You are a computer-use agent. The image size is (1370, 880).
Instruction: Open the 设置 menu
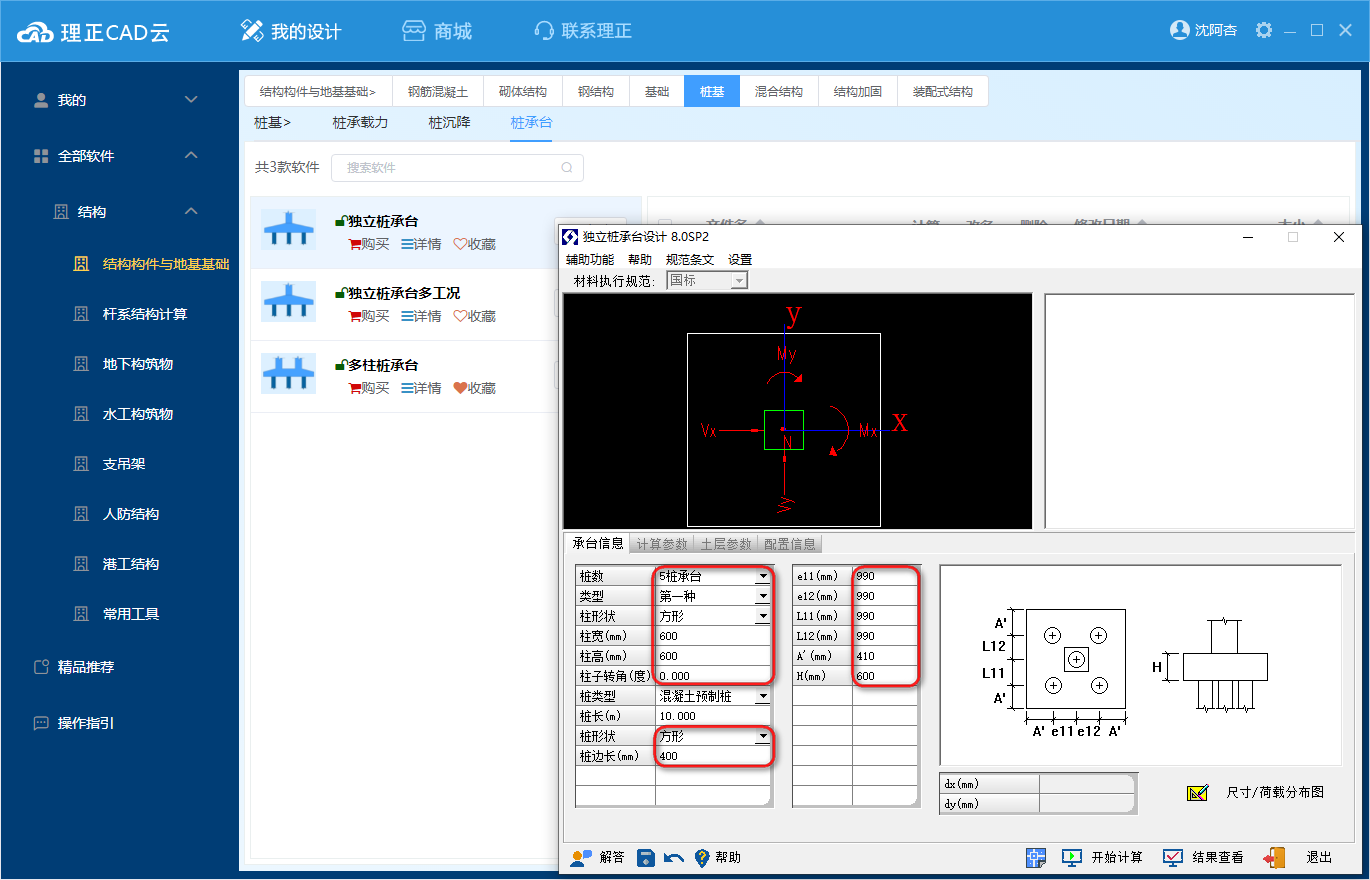pyautogui.click(x=740, y=260)
